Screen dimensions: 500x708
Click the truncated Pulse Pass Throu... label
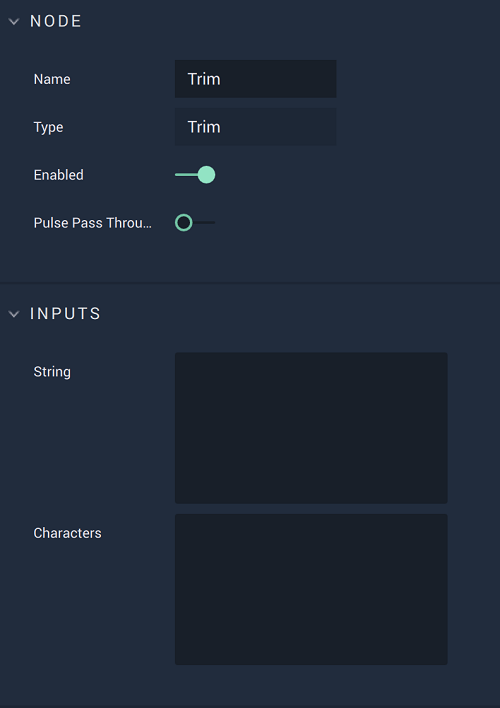click(93, 223)
